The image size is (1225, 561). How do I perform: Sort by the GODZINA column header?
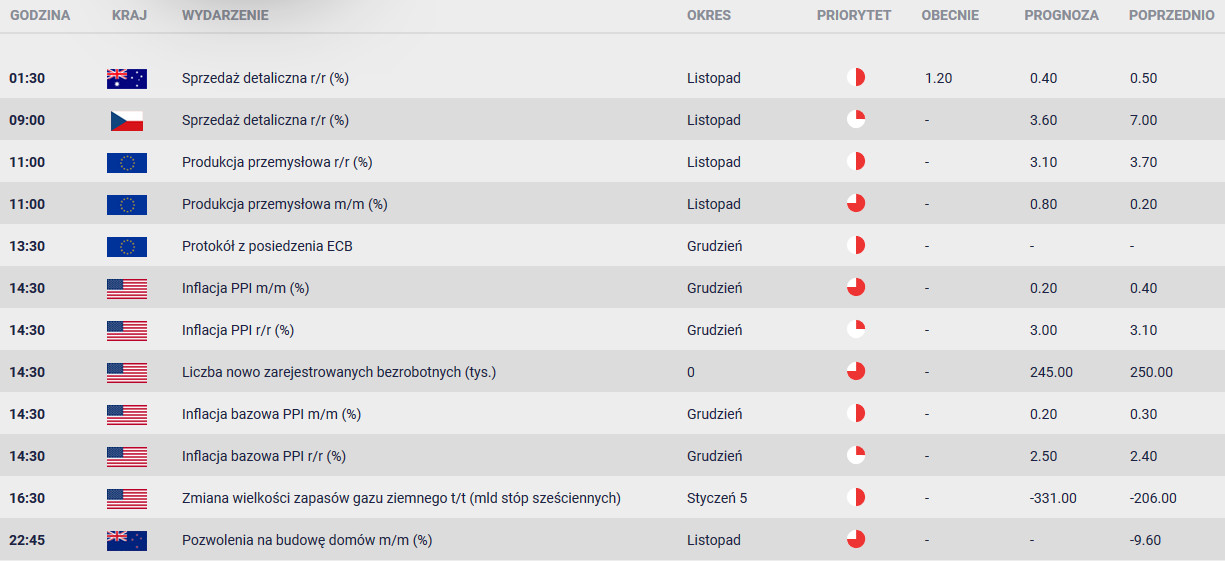[40, 16]
